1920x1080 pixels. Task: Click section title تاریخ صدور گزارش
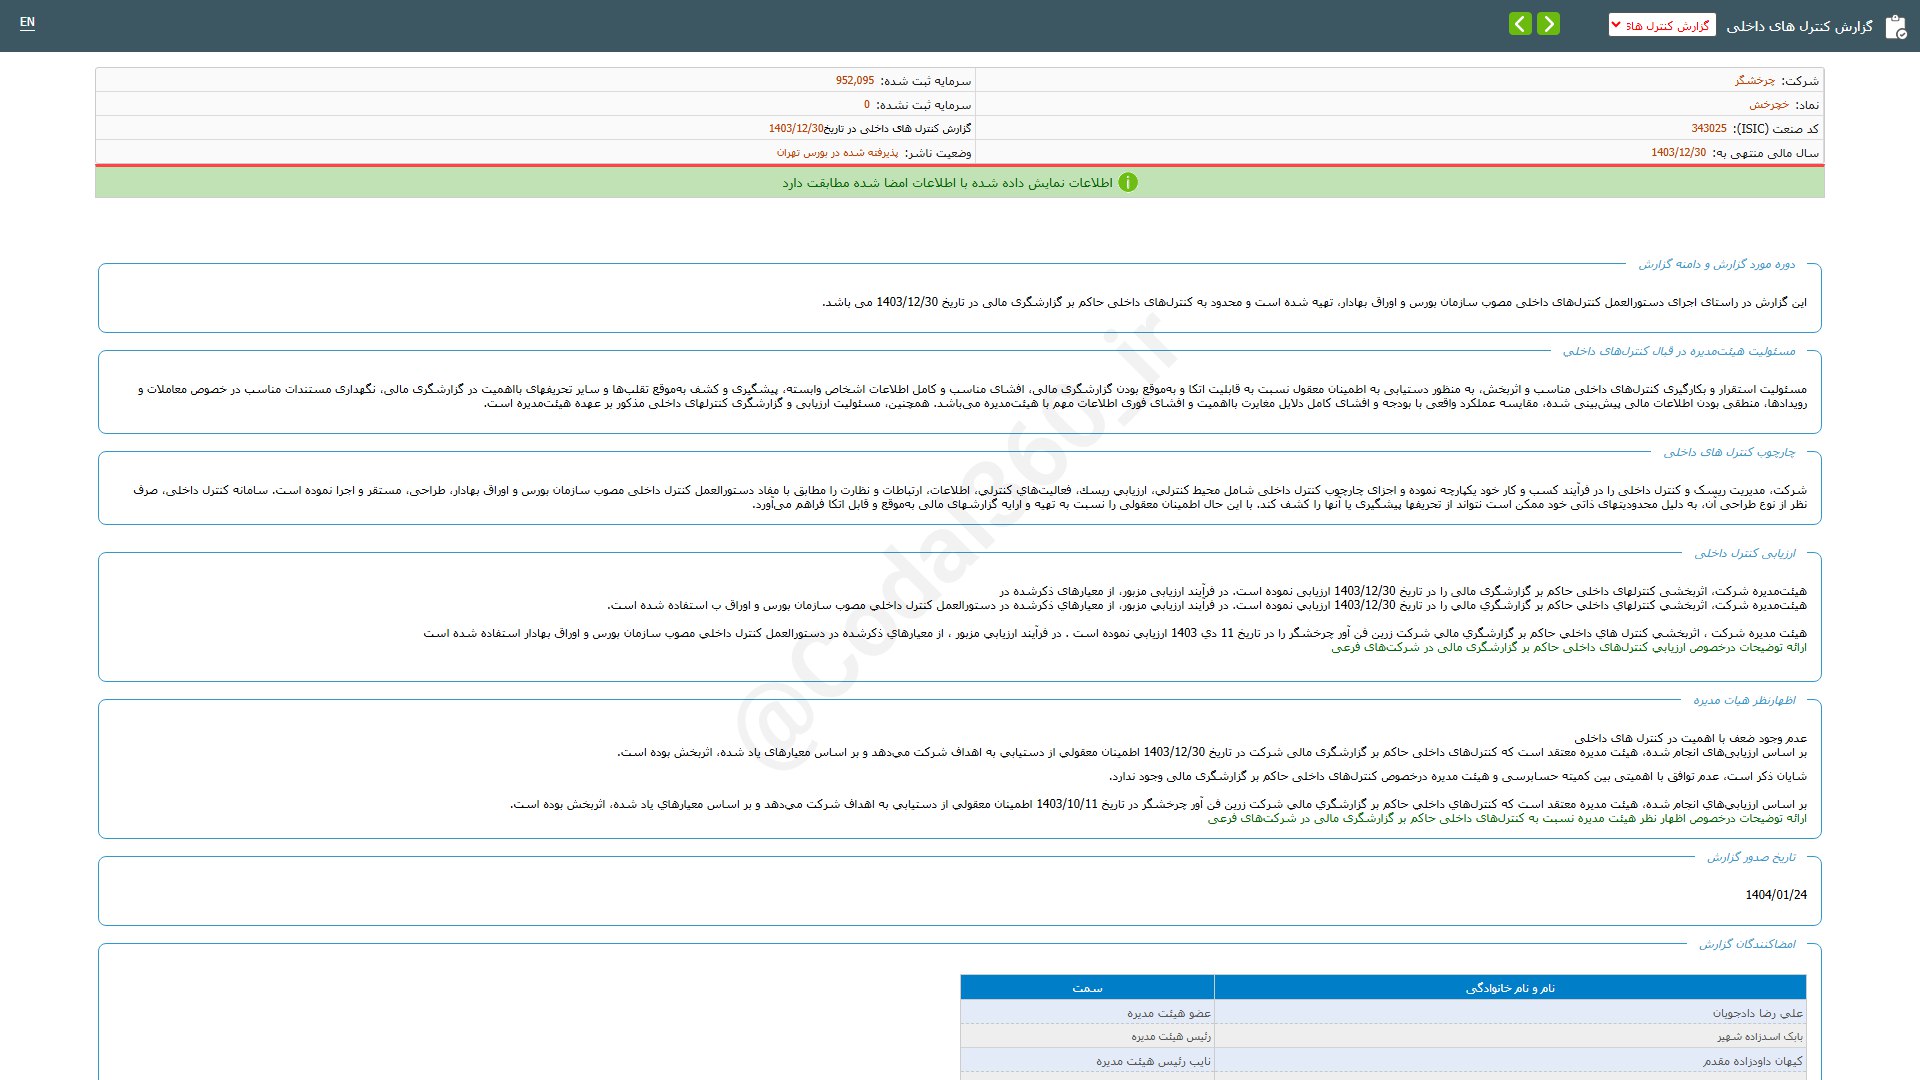point(1751,857)
